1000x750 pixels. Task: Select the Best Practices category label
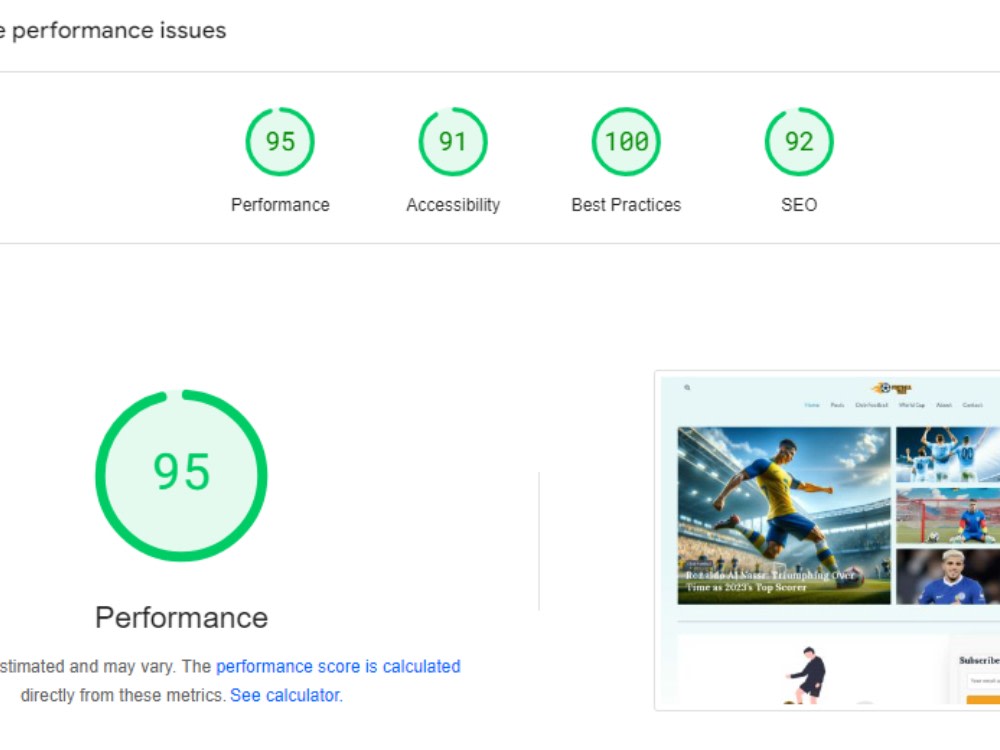626,205
